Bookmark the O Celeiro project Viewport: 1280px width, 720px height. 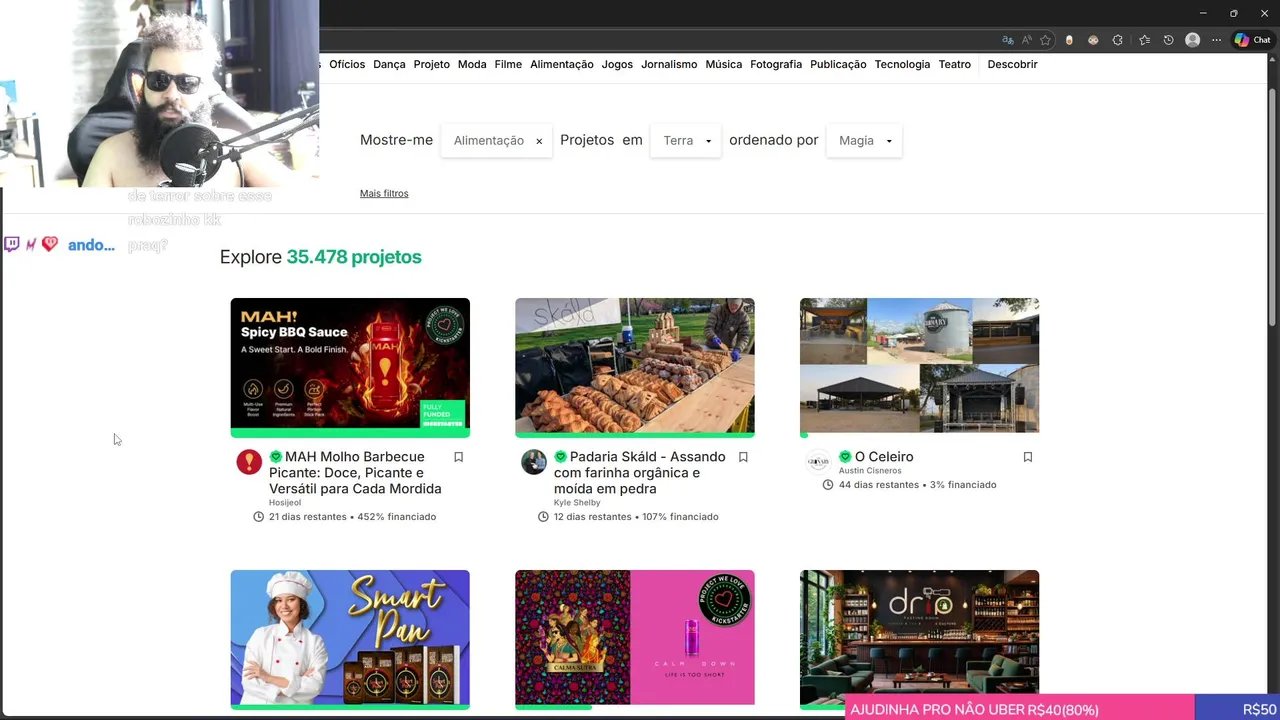pos(1028,457)
